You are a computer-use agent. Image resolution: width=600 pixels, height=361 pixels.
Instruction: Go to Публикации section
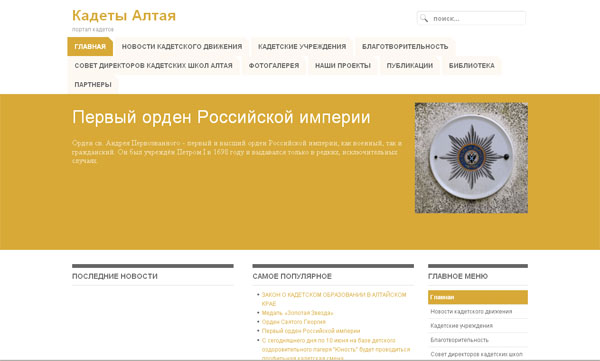click(x=410, y=66)
